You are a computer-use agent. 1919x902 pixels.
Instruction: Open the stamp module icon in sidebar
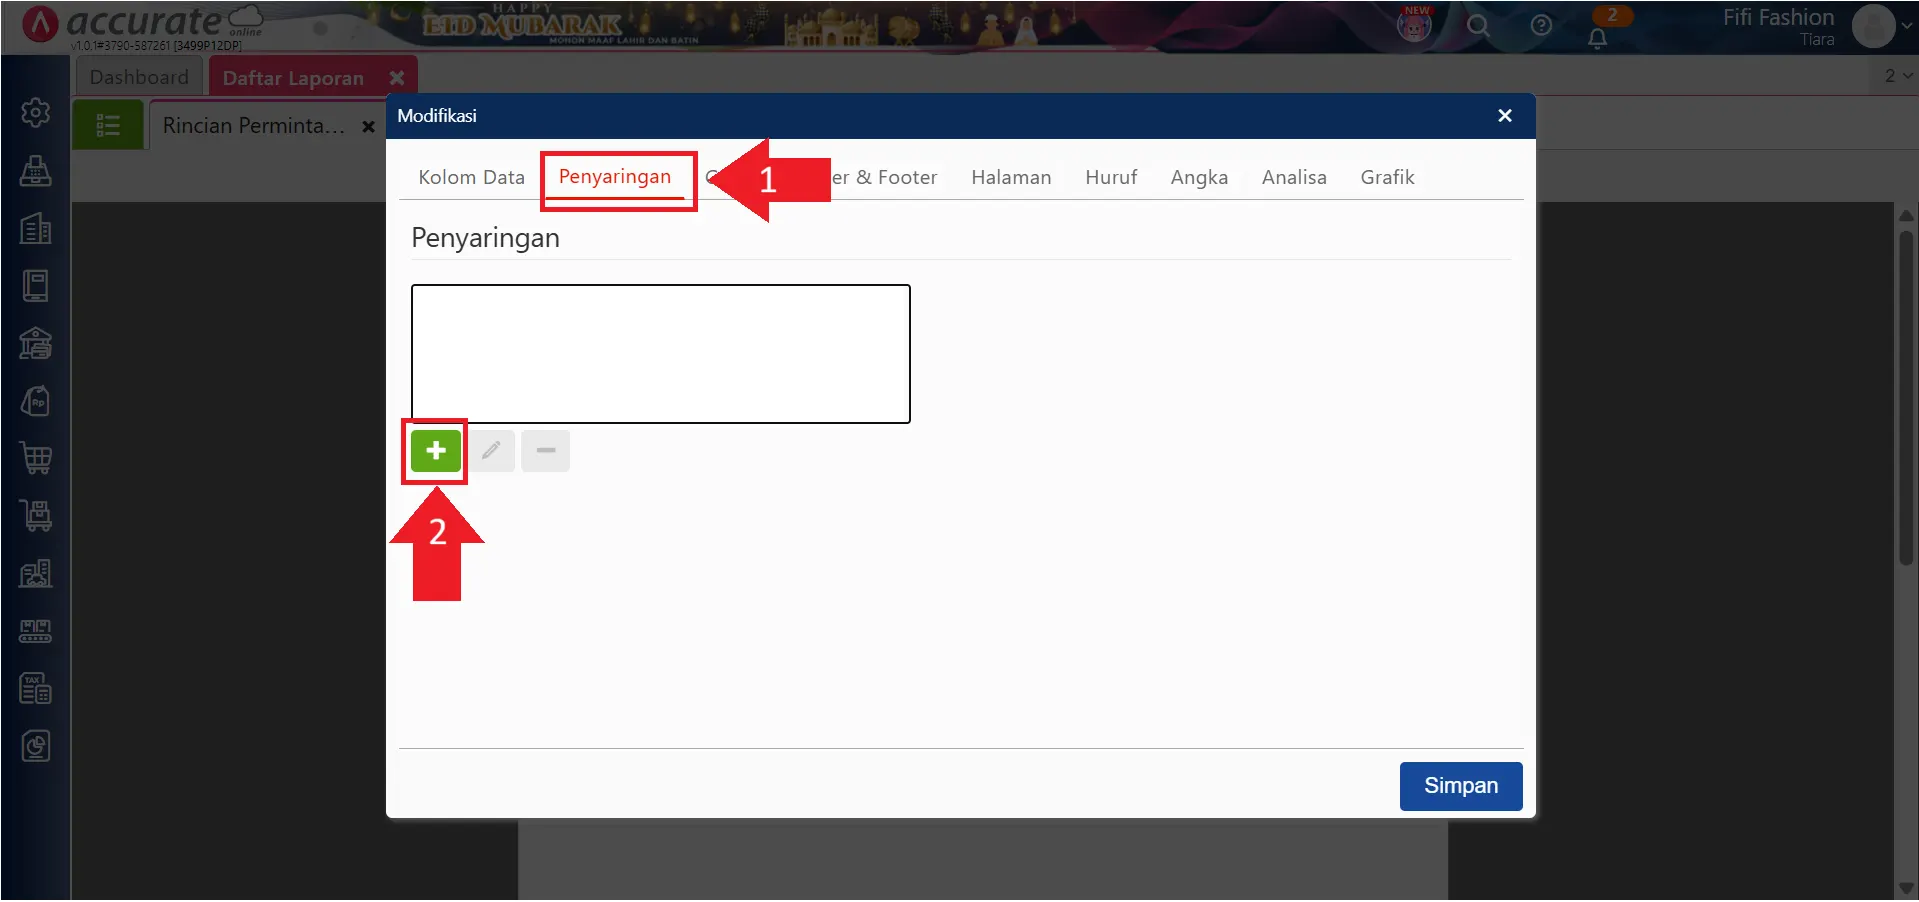[36, 171]
